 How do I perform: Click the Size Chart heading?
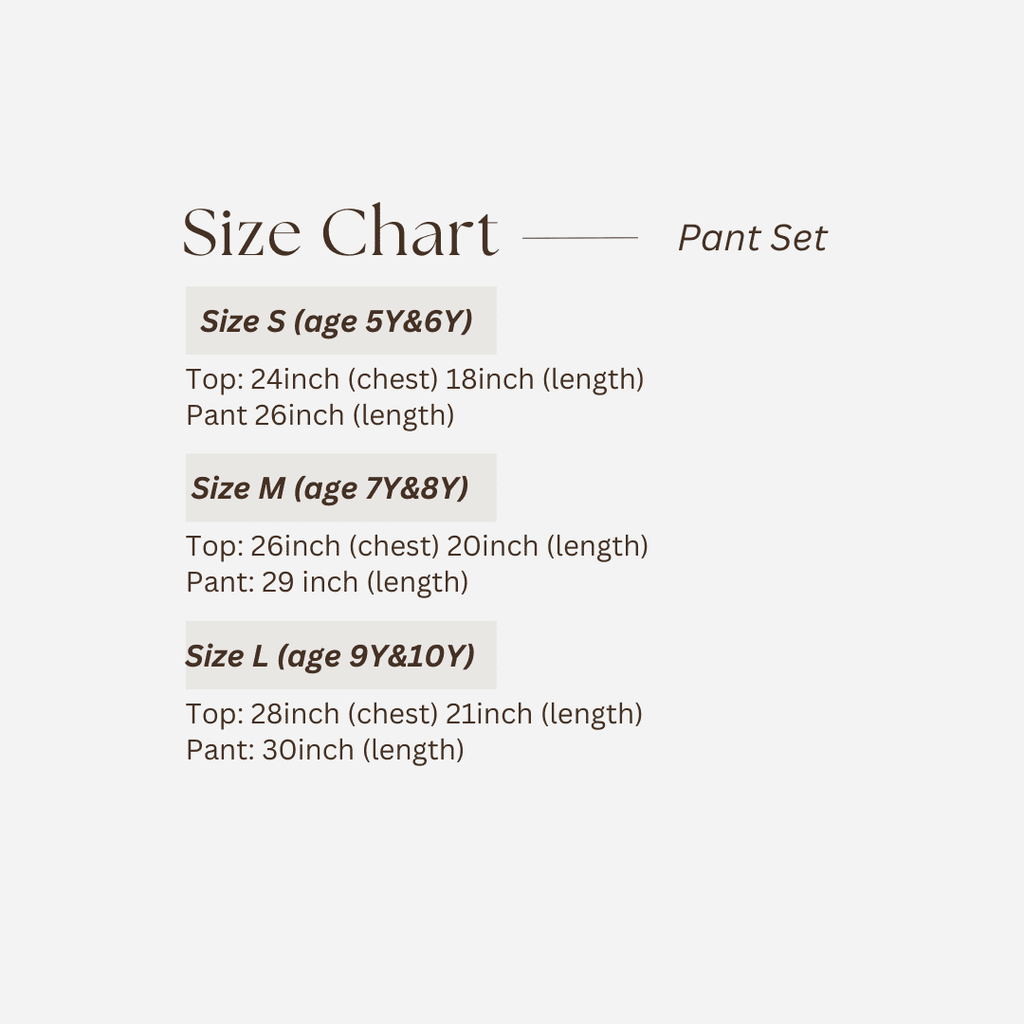pyautogui.click(x=340, y=233)
